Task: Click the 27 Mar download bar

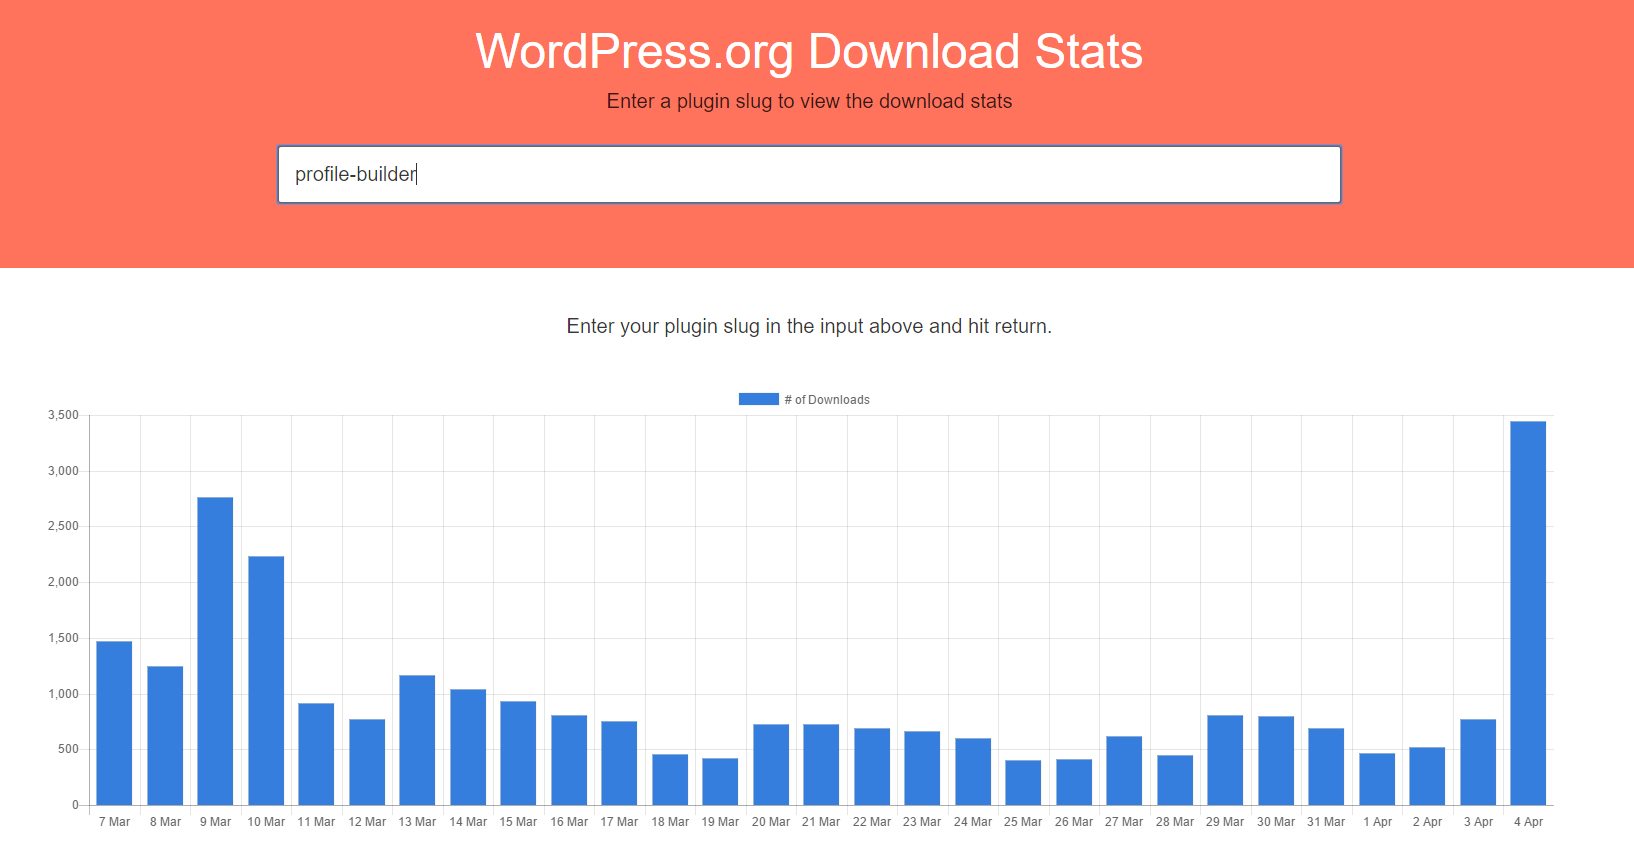Action: [1124, 770]
